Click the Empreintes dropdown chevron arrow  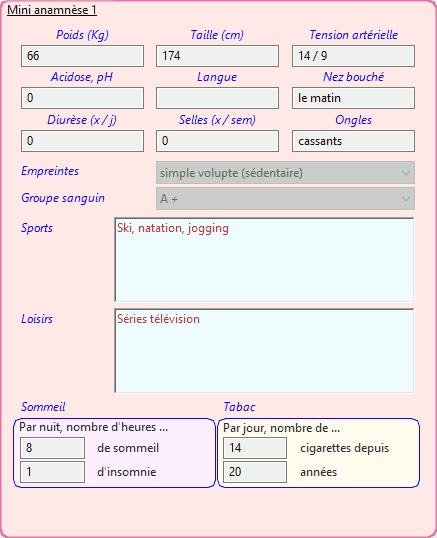pos(406,173)
